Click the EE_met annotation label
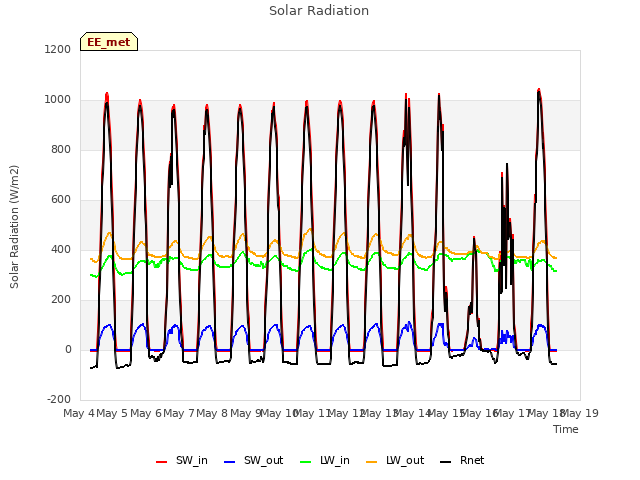 pyautogui.click(x=109, y=42)
